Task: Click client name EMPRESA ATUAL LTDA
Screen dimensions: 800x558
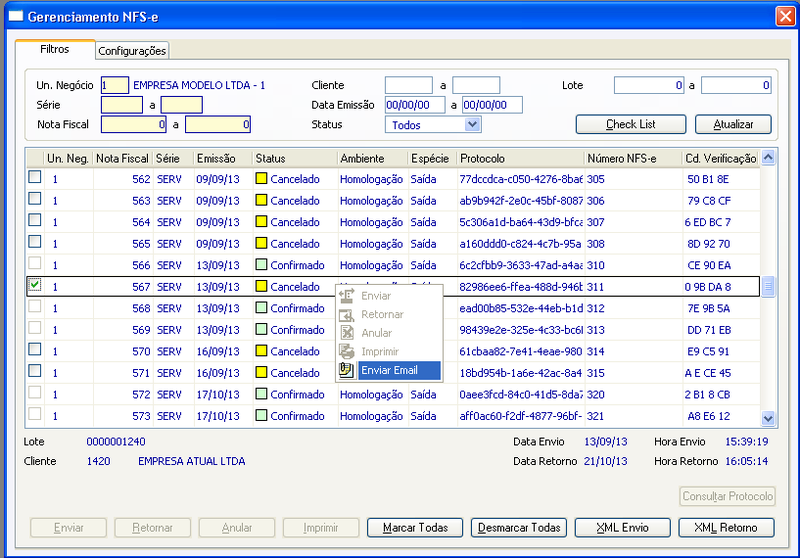Action: tap(191, 461)
